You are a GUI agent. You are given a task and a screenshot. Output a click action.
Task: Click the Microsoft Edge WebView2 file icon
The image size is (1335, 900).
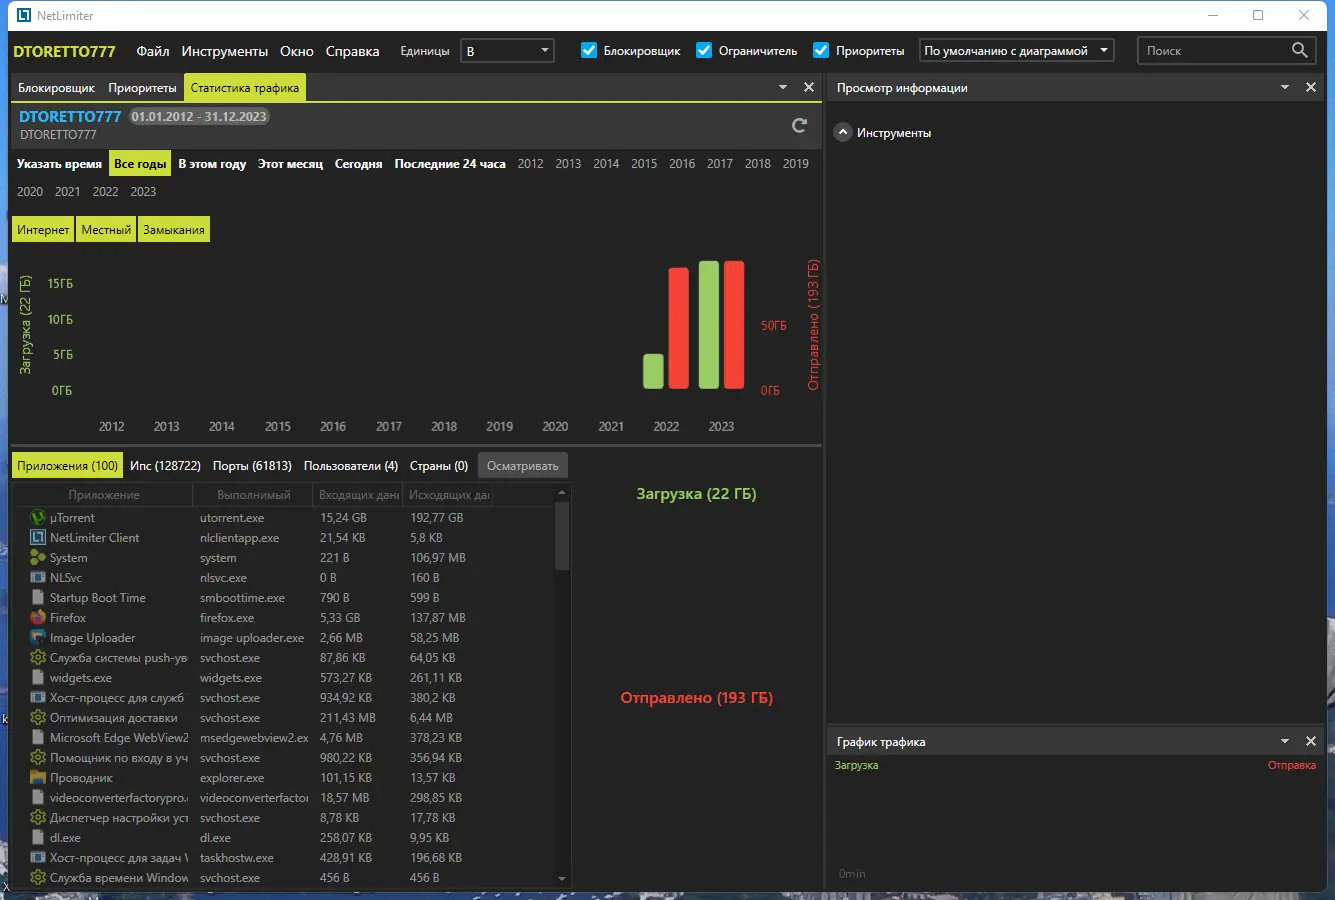coord(38,738)
